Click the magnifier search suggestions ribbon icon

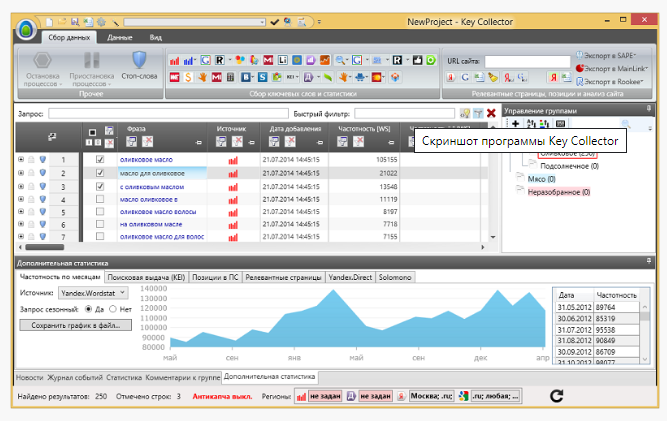[339, 60]
